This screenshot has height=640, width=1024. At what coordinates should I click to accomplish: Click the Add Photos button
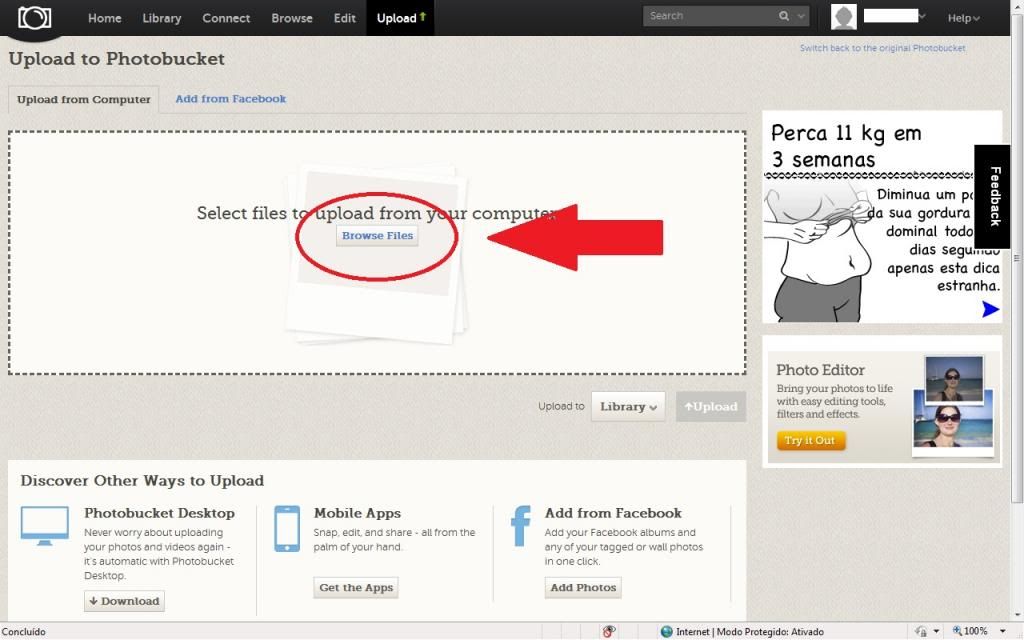583,588
